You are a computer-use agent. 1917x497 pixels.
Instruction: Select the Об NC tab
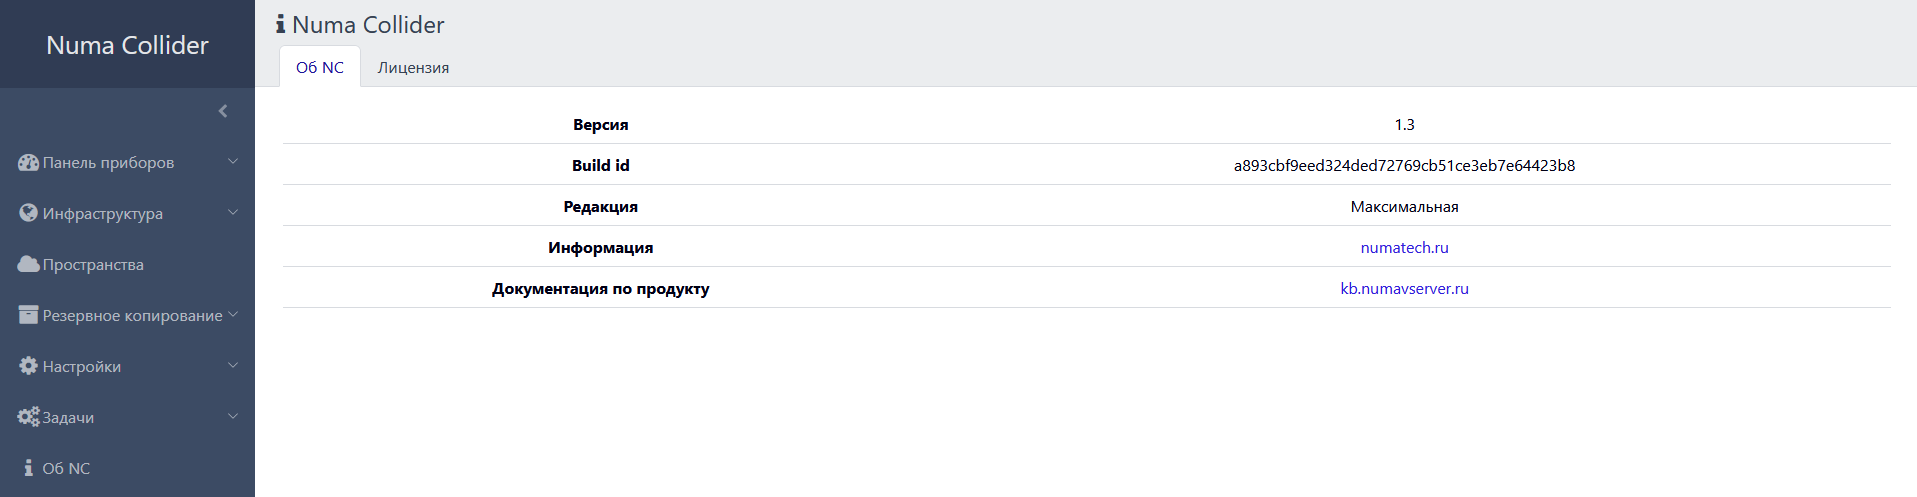320,68
